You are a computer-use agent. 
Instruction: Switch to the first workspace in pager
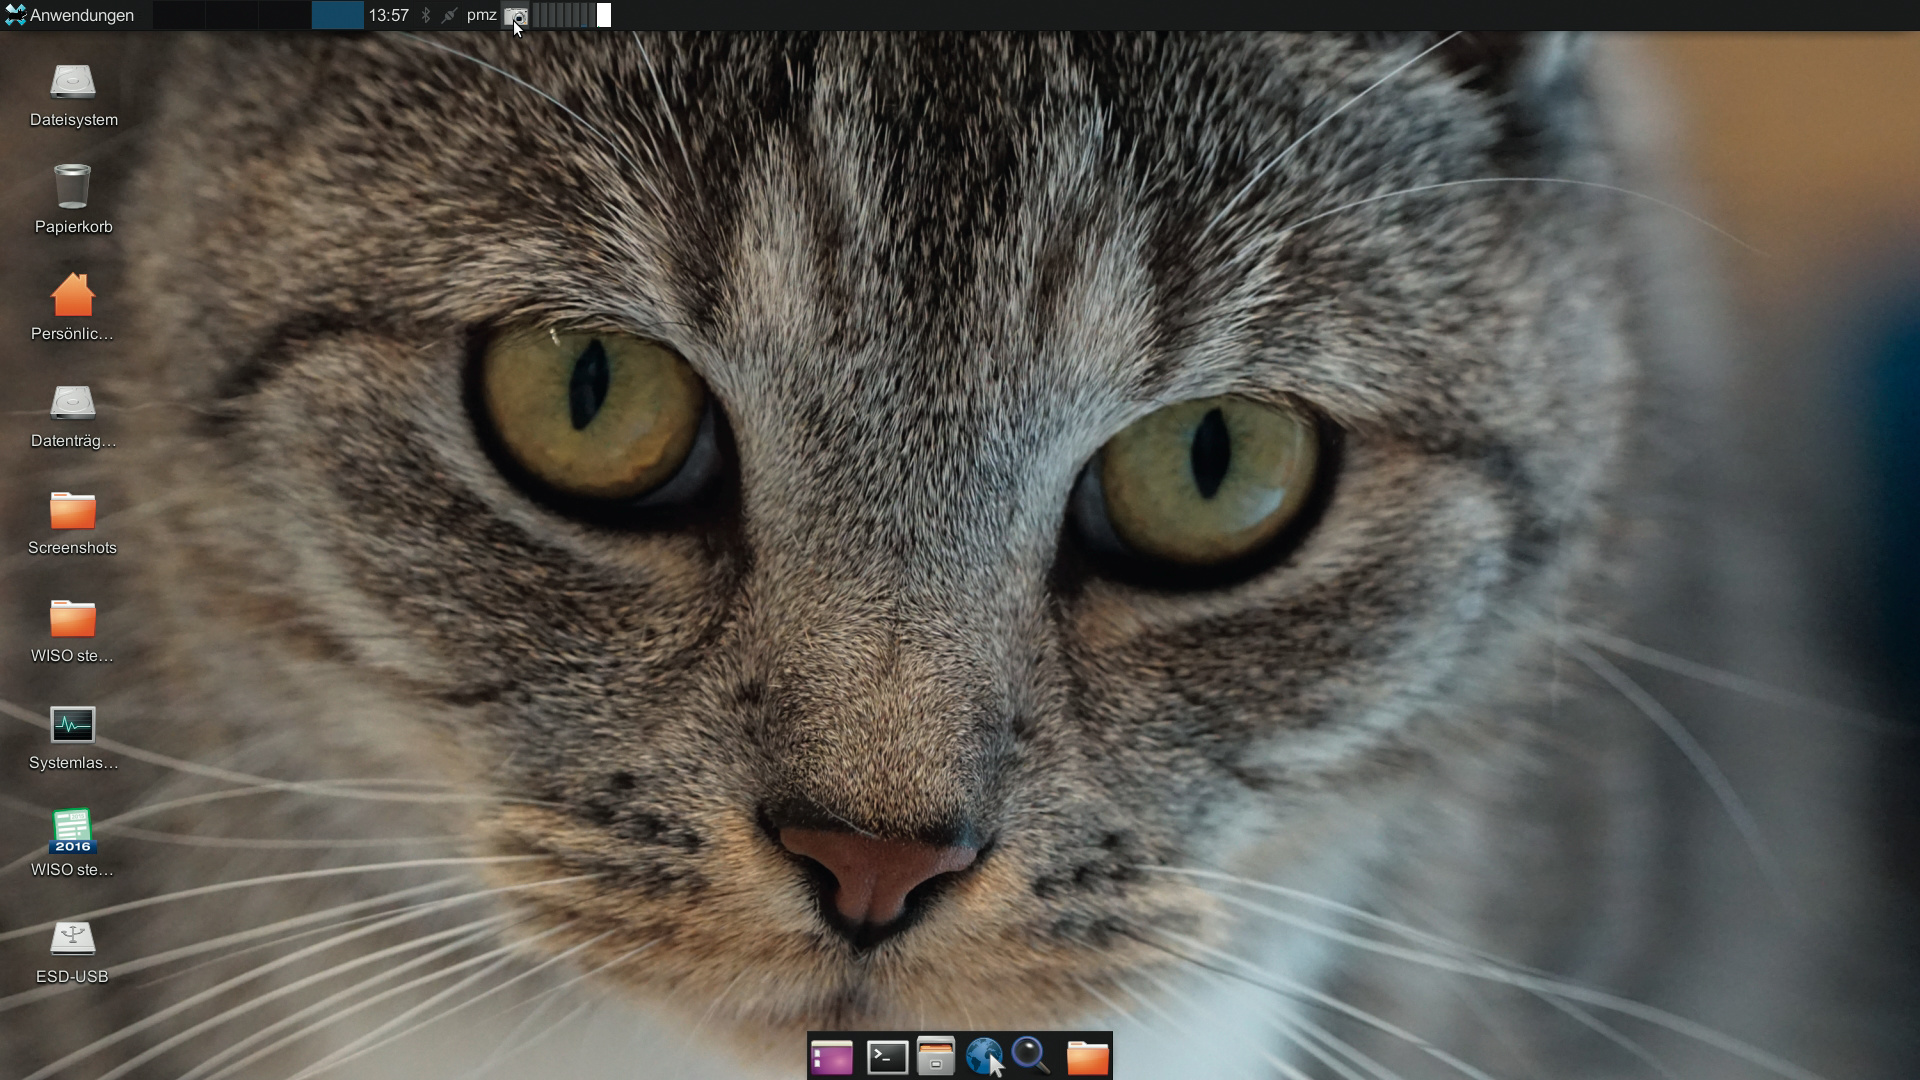(x=180, y=15)
